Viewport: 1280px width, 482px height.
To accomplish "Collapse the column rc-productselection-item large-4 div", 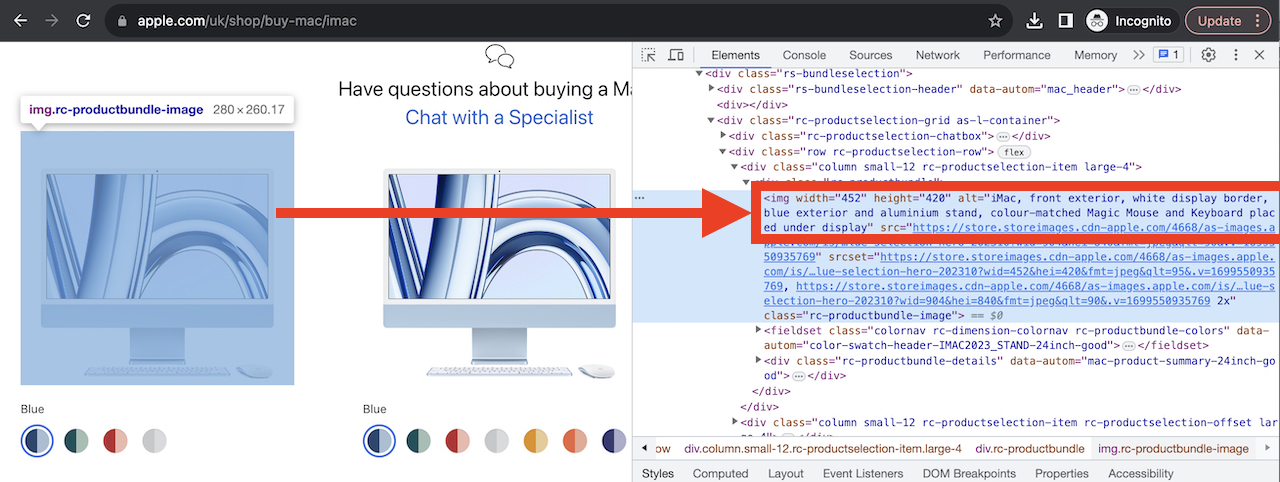I will coord(734,168).
